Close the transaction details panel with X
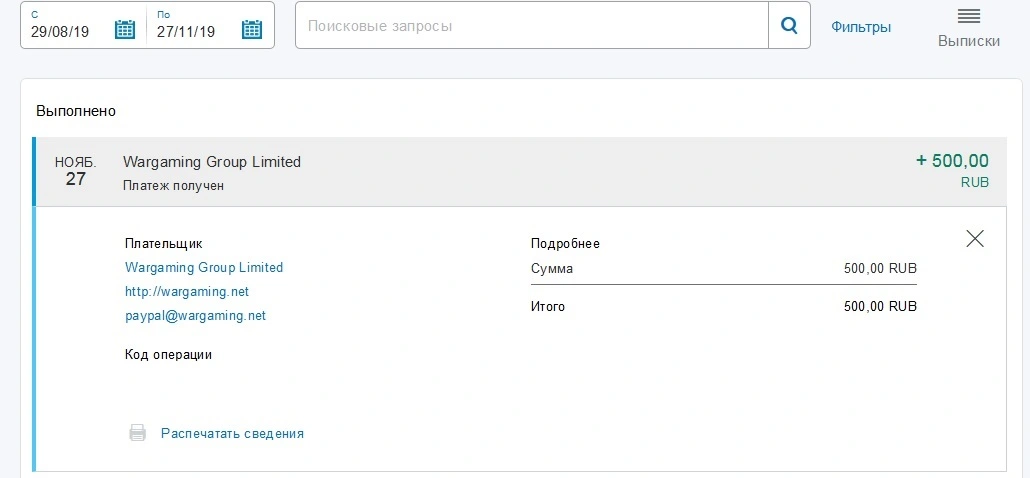 [x=975, y=238]
